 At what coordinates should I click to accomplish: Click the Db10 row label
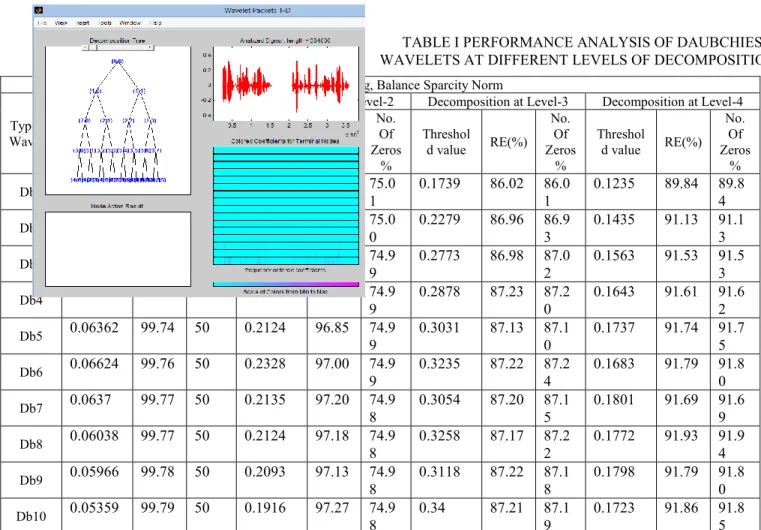31,516
